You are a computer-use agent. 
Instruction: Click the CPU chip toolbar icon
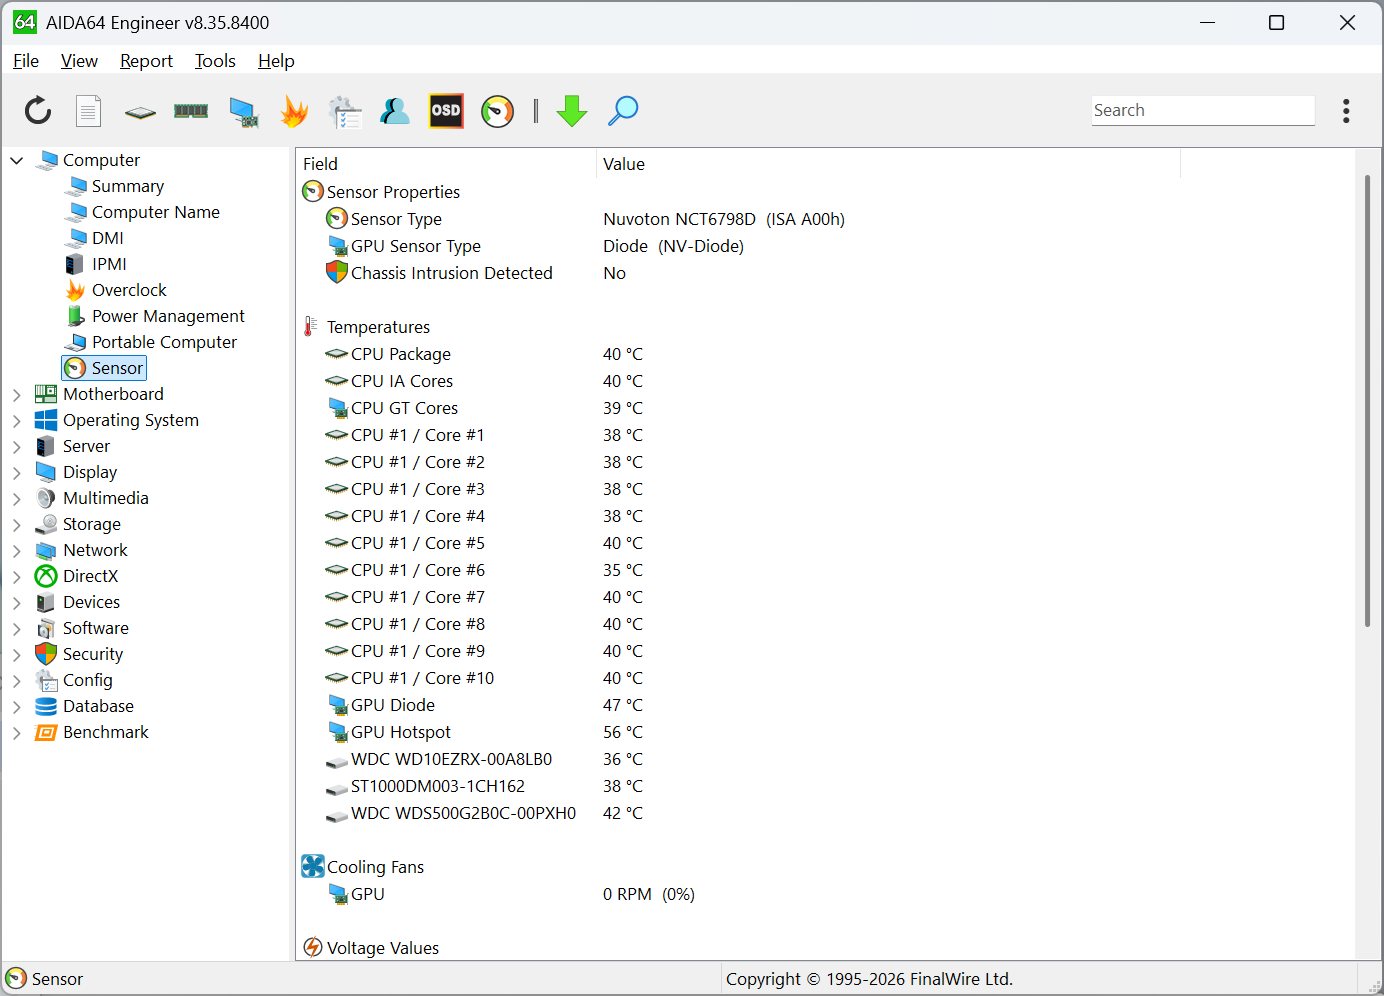click(140, 112)
